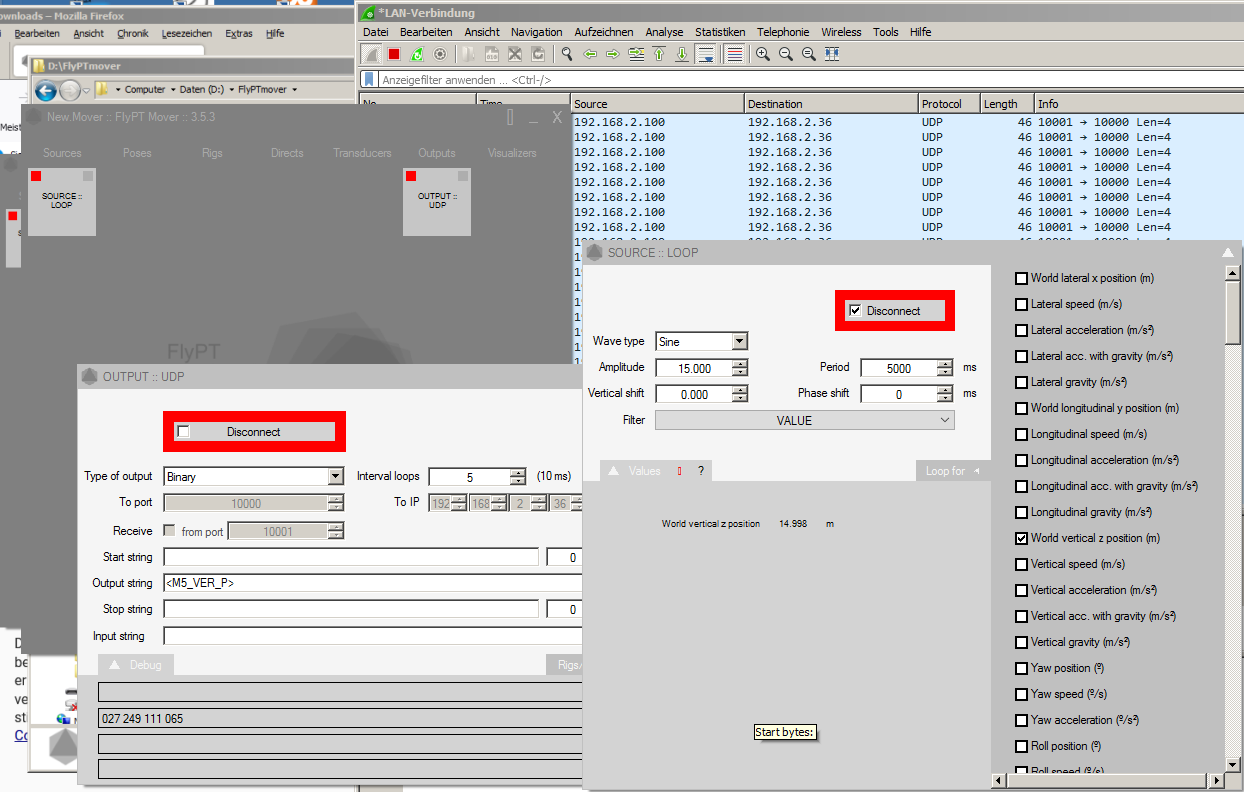The image size is (1244, 792).
Task: Click the ? help button beside Values
Action: [x=701, y=471]
